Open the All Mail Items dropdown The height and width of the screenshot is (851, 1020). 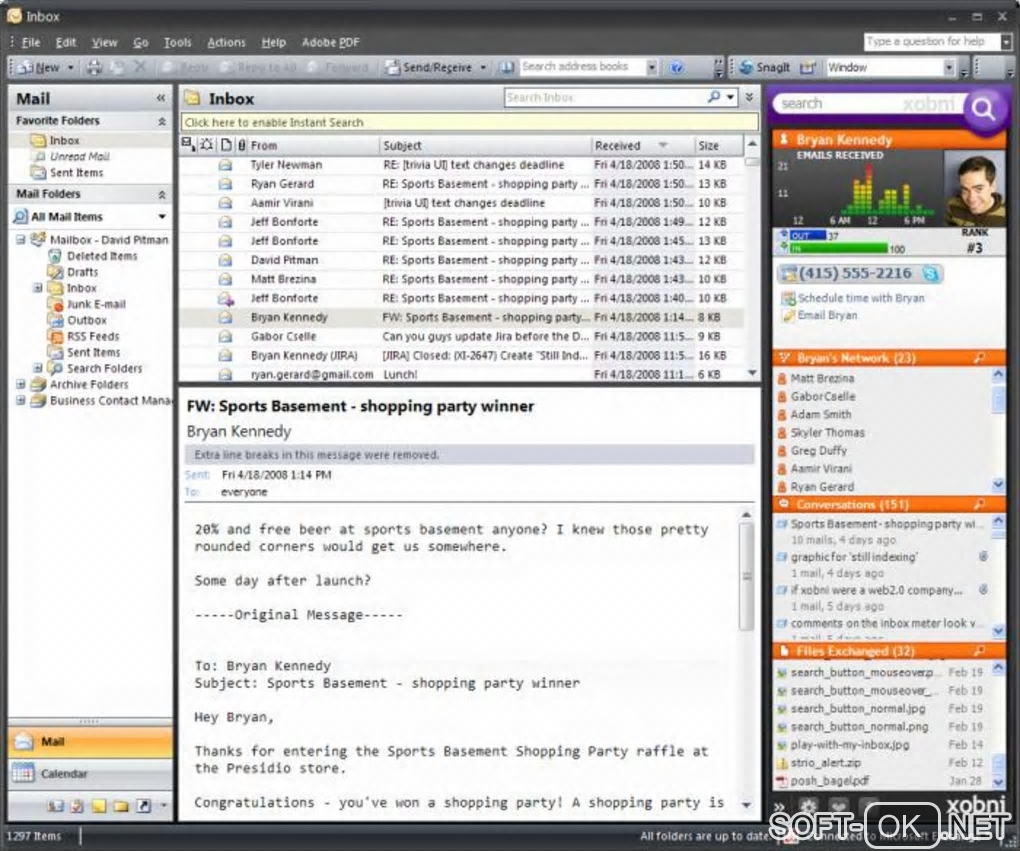point(161,217)
